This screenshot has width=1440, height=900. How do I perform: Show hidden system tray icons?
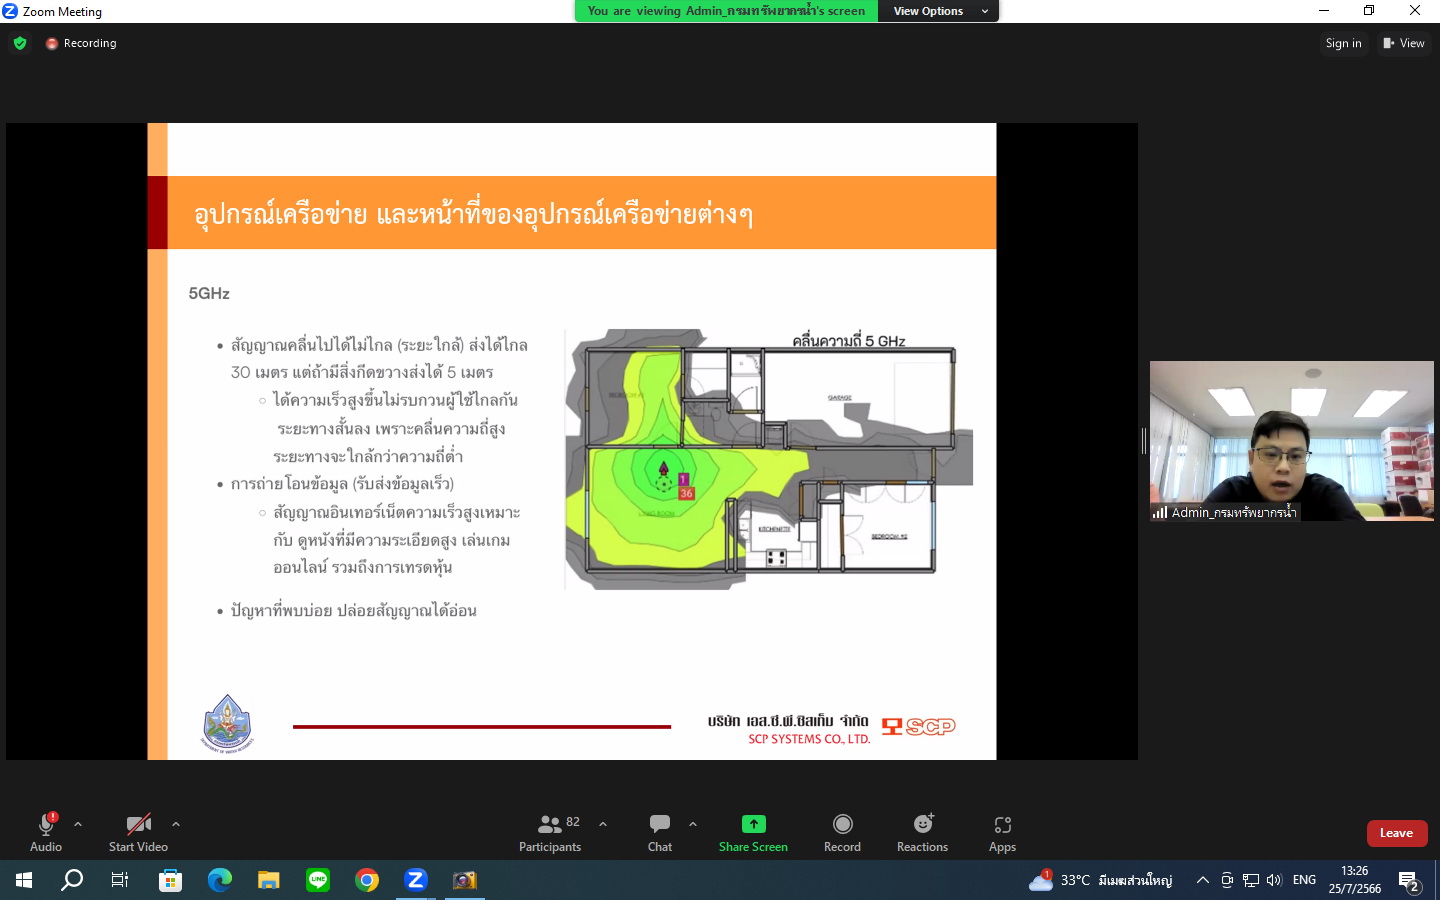1203,880
